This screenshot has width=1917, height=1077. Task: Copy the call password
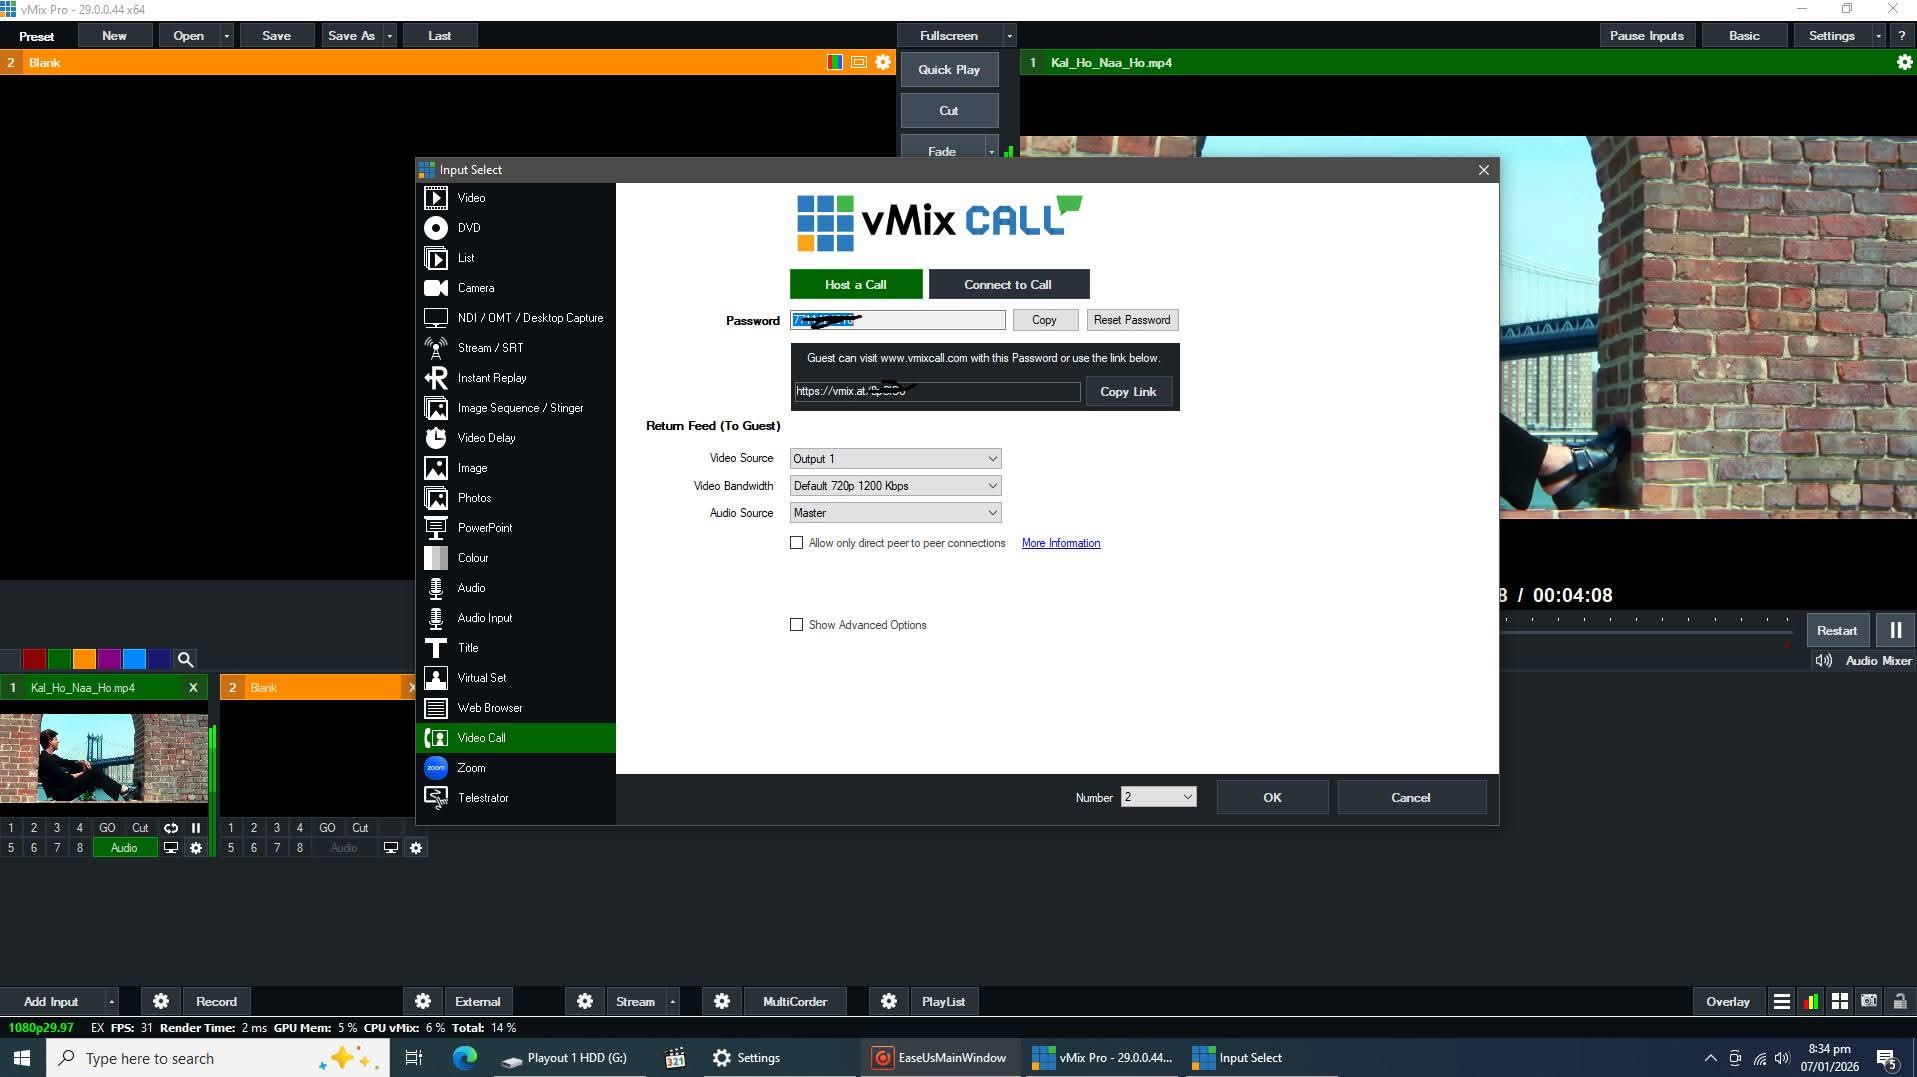pyautogui.click(x=1044, y=320)
